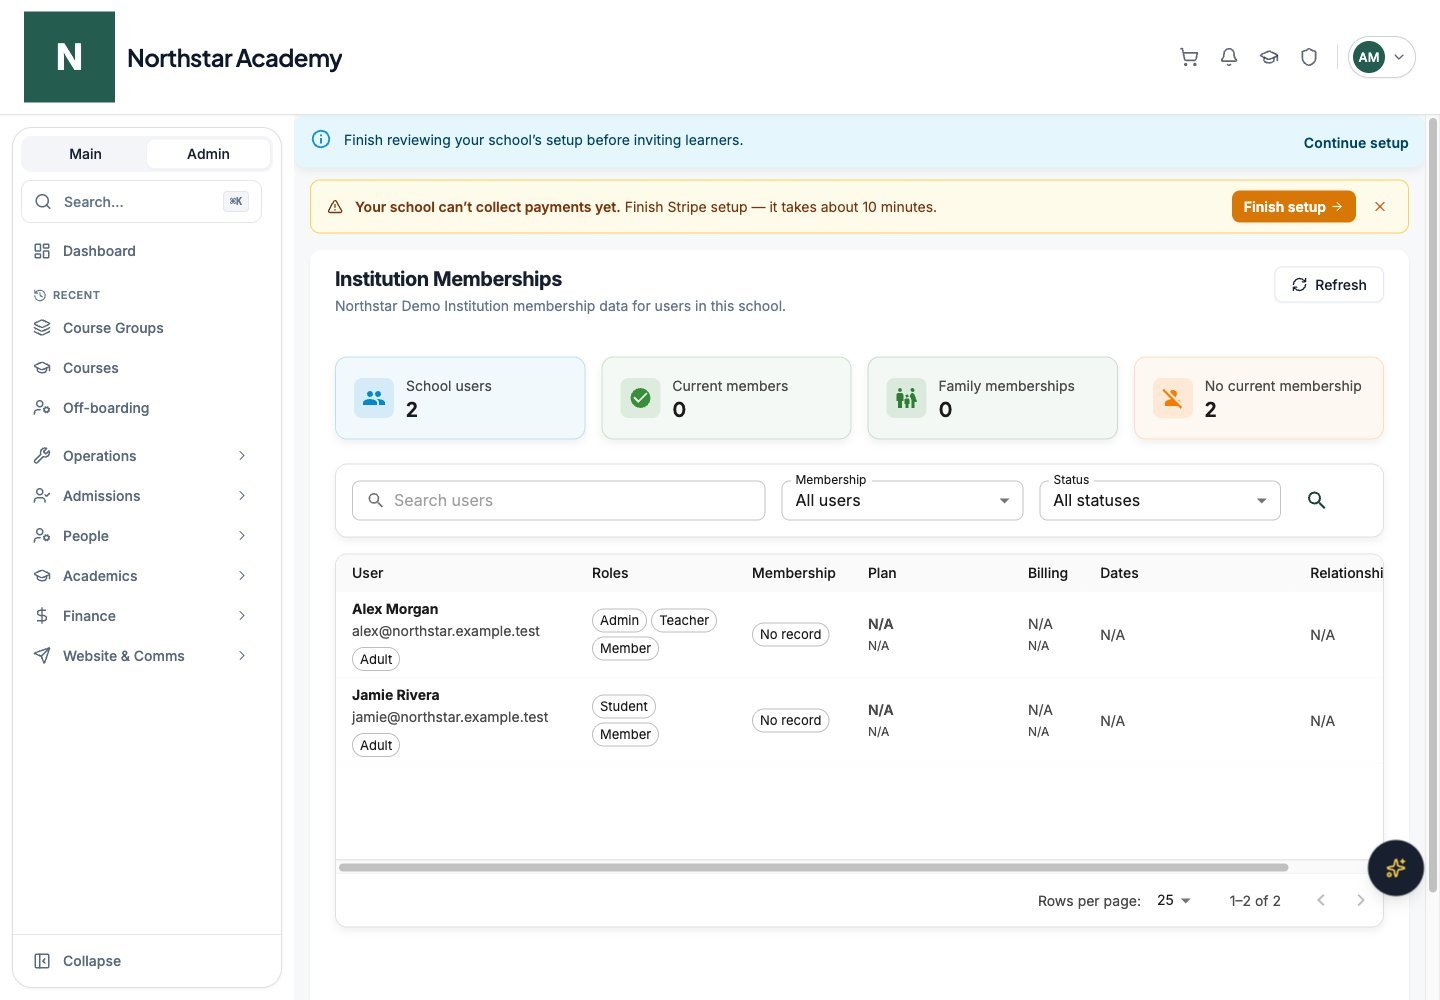1440x1000 pixels.
Task: Open the shopping cart icon
Action: click(1189, 57)
